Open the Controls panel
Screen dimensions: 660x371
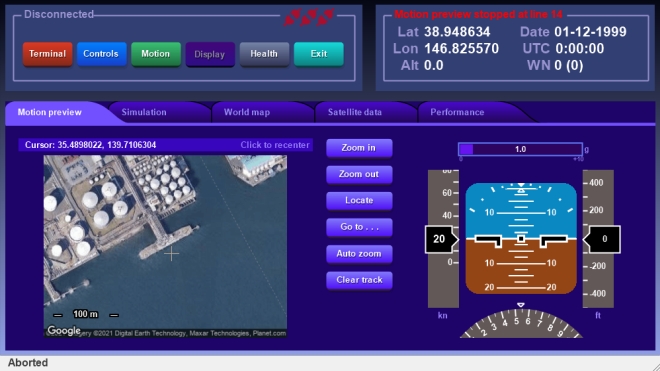pyautogui.click(x=101, y=54)
